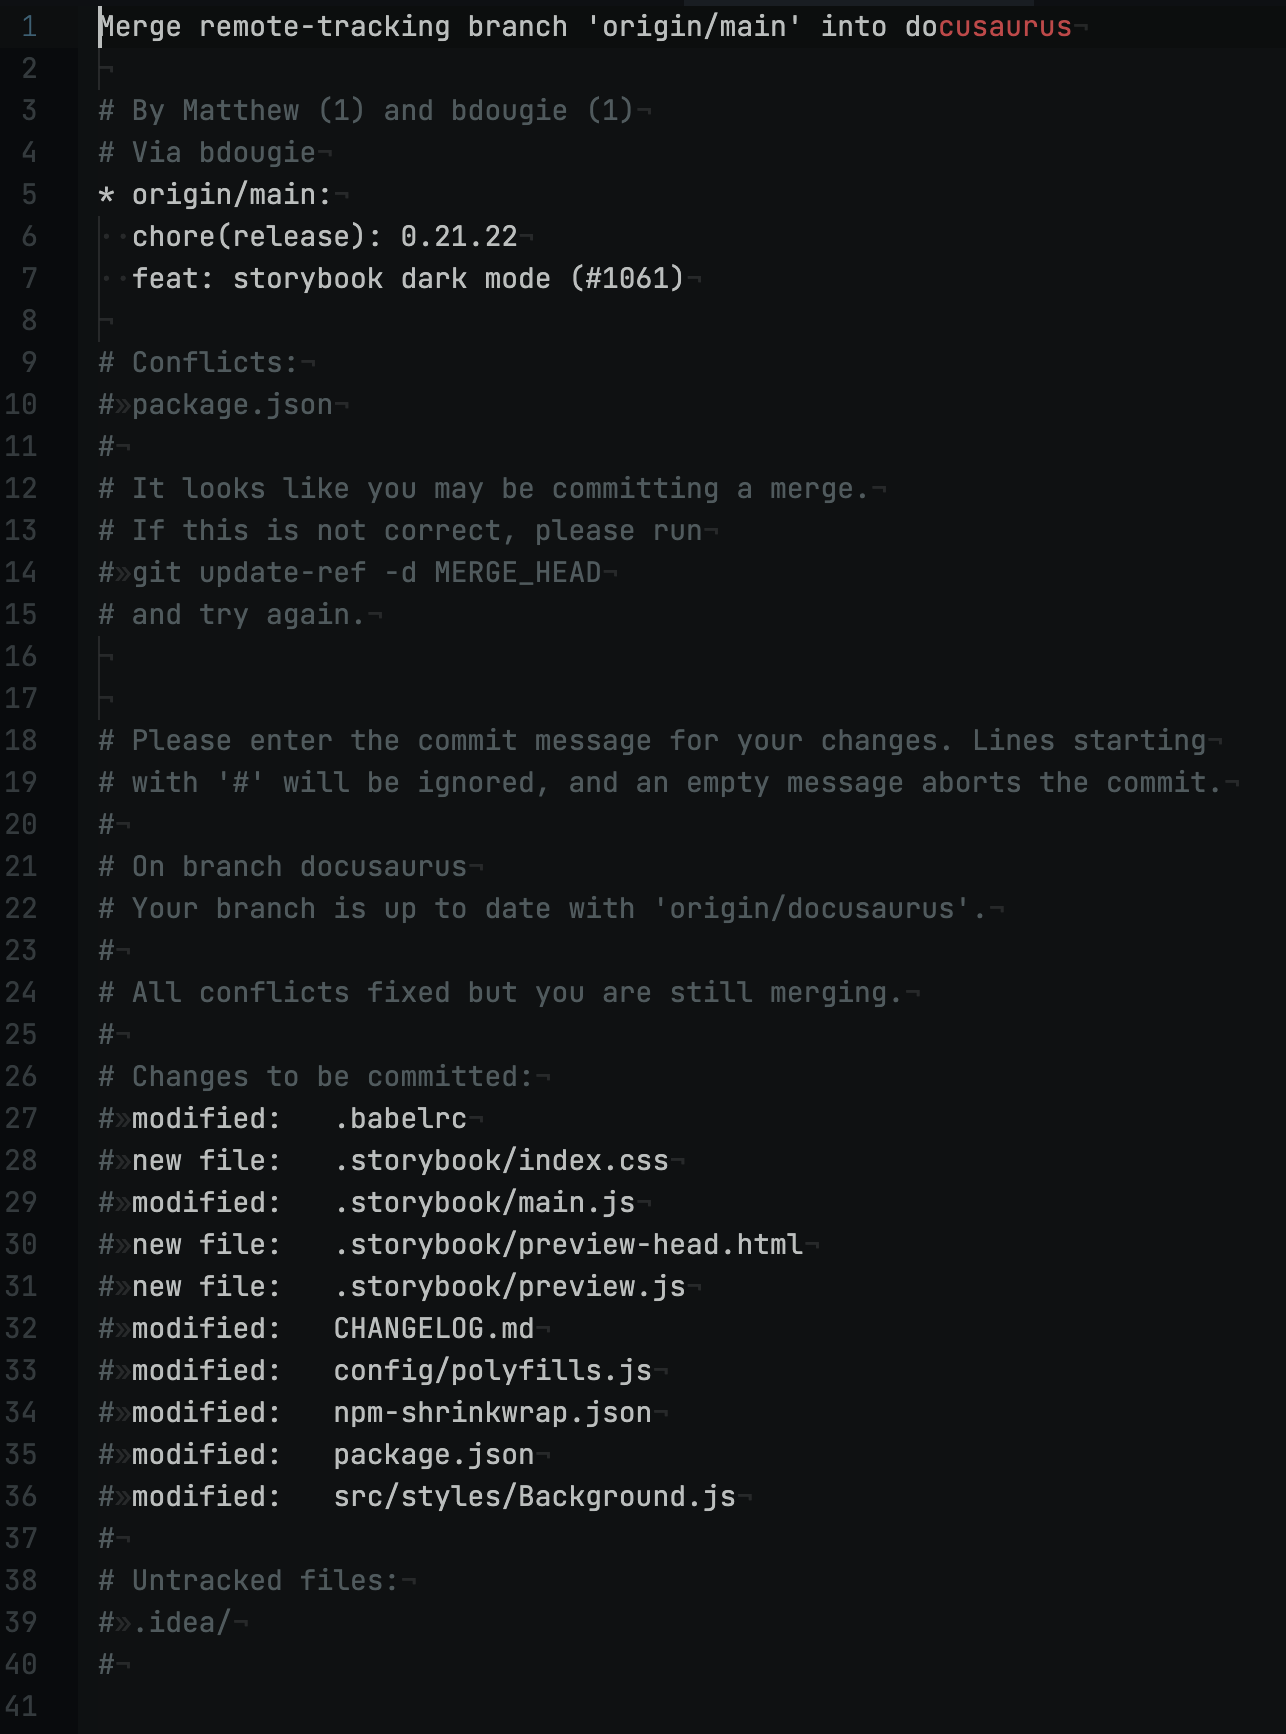This screenshot has width=1286, height=1734.
Task: Click 'npm-shrinkwrap.json' modified entry
Action: [492, 1413]
